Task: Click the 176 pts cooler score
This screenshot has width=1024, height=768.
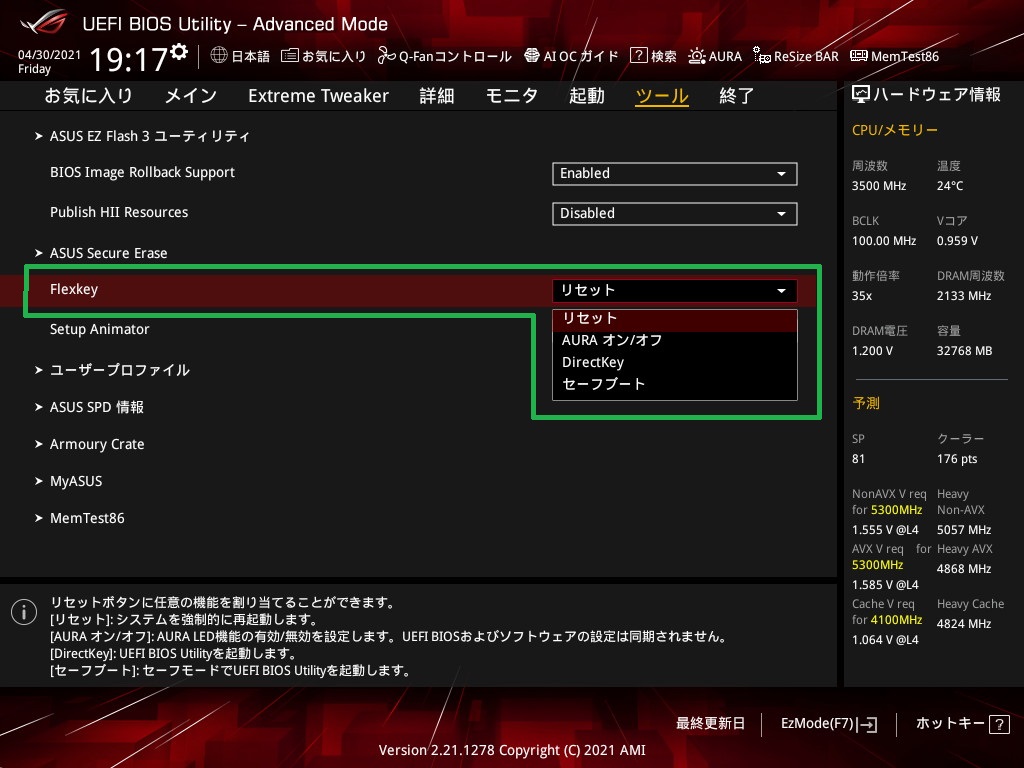Action: (957, 459)
